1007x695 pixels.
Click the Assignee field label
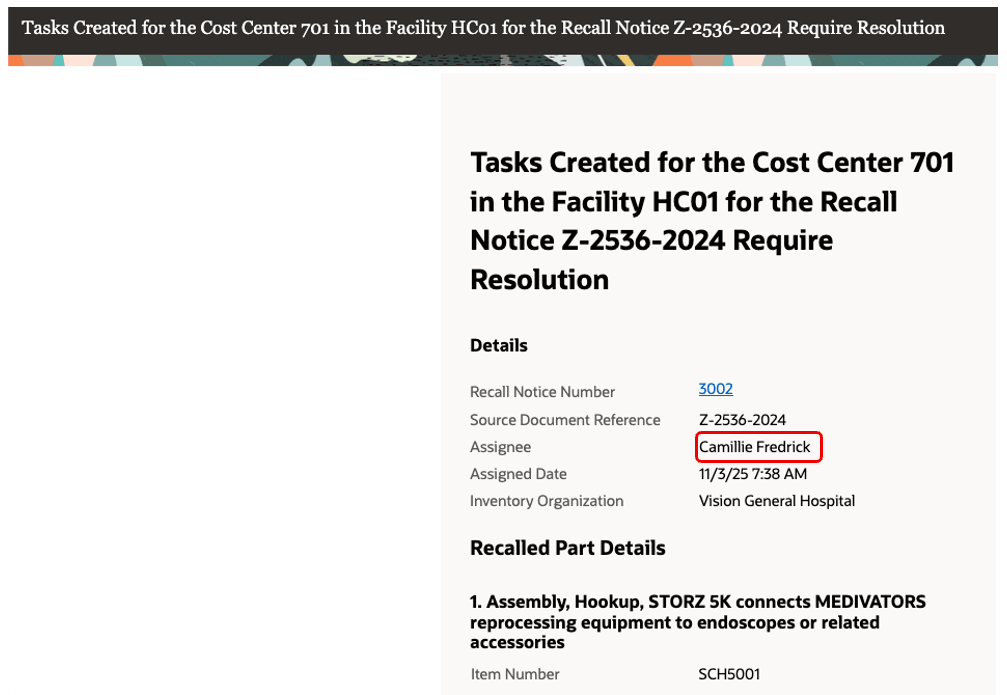500,447
